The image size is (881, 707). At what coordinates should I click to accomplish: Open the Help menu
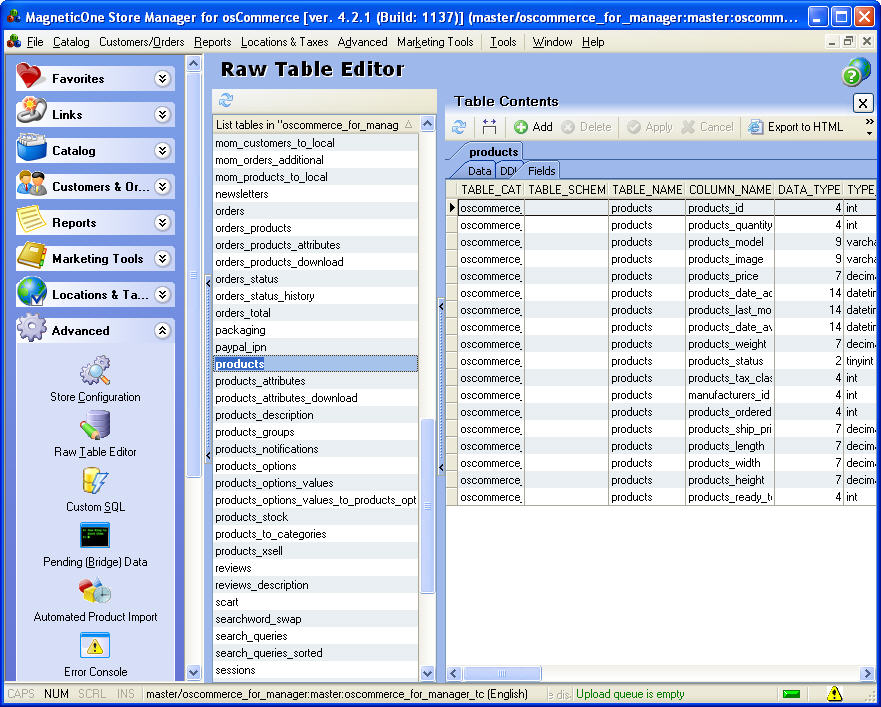(593, 42)
